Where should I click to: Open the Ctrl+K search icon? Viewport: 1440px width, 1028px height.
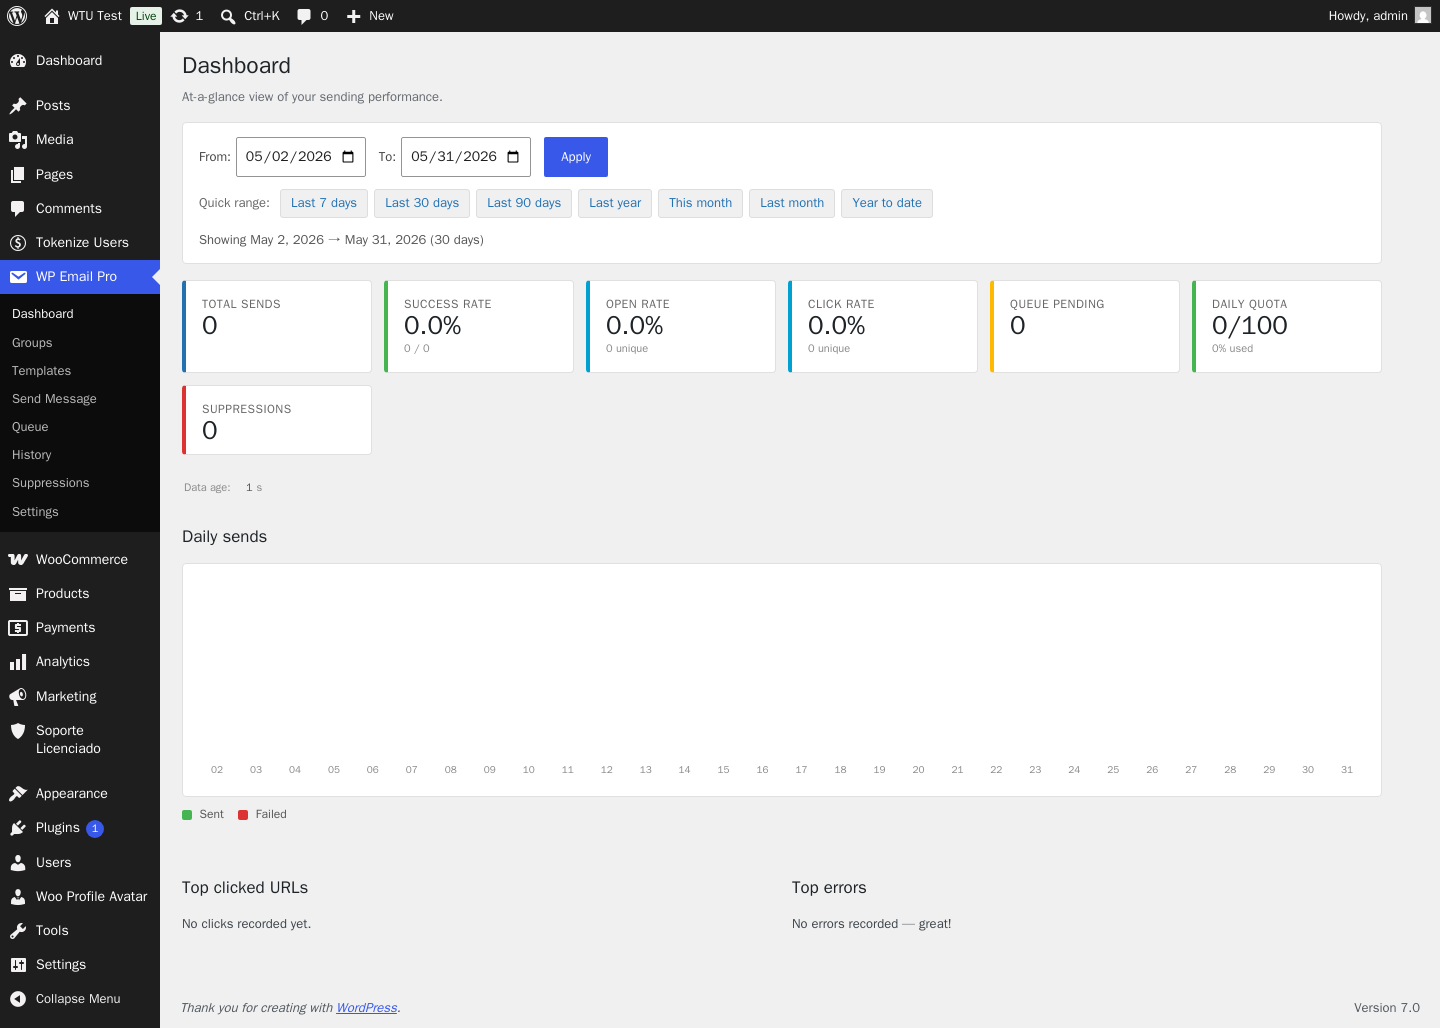[x=228, y=16]
